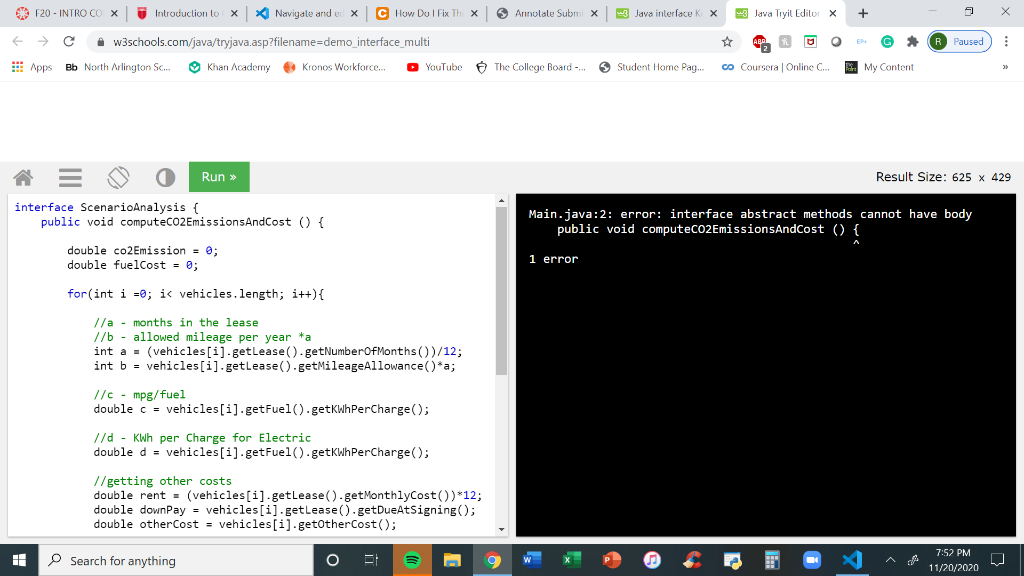Screen dimensions: 1024x576
Task: Open Calculator from the taskbar
Action: tap(772, 560)
